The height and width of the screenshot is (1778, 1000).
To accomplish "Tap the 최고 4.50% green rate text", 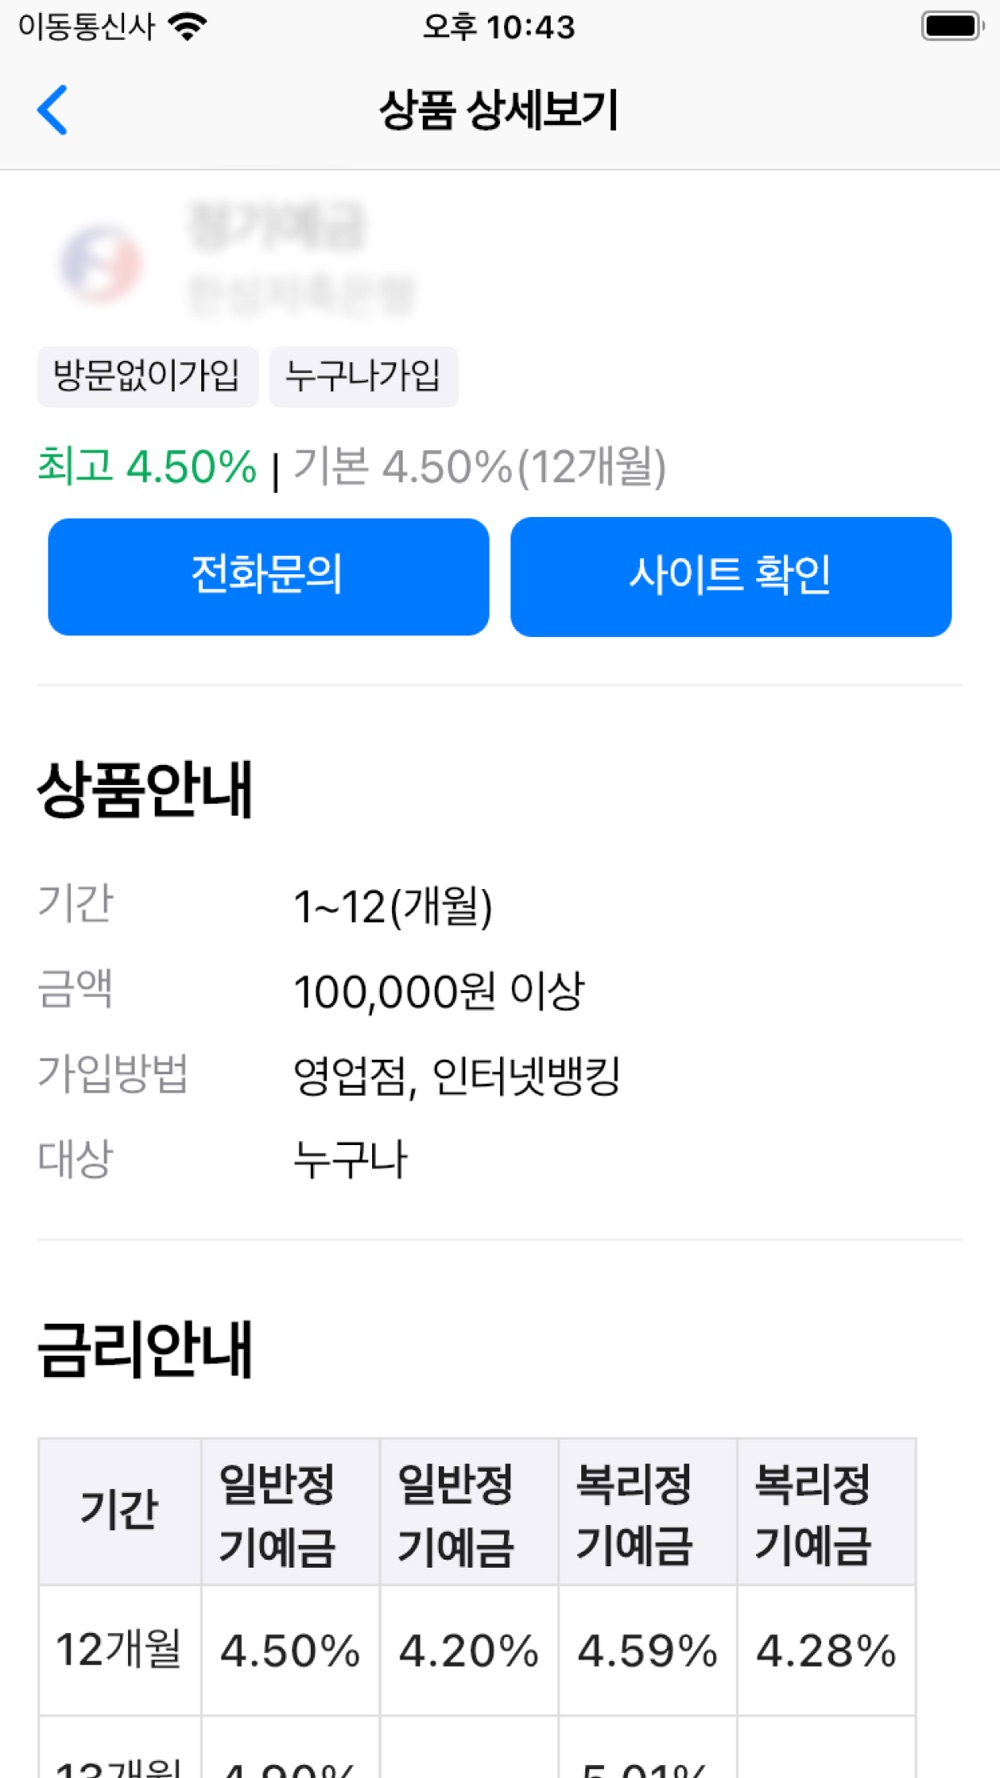I will (147, 467).
